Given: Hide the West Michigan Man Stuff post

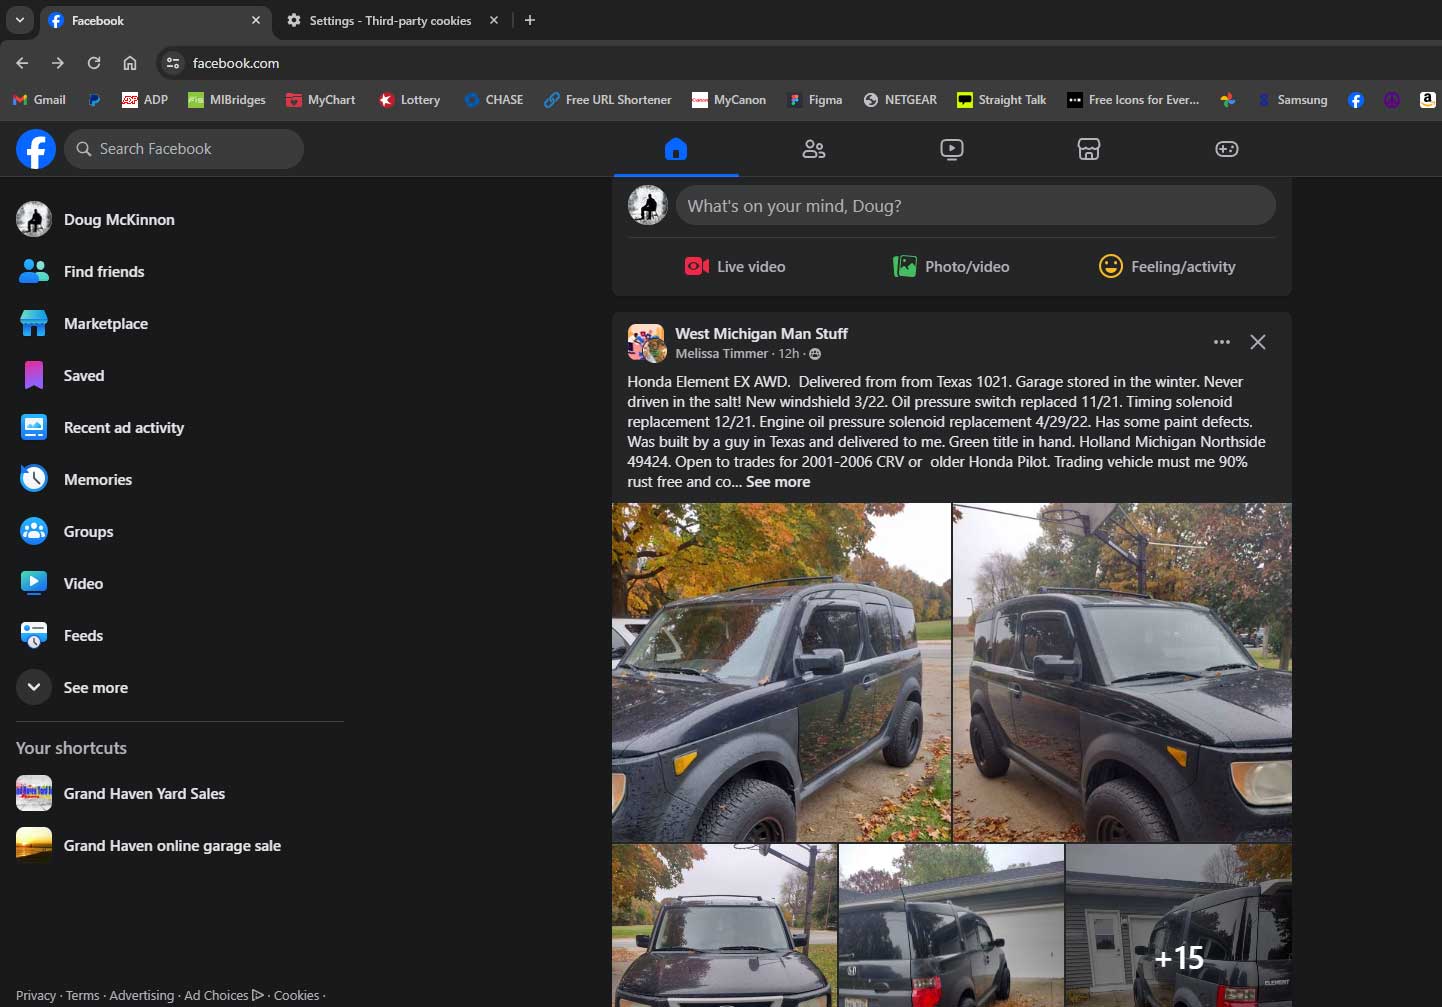Looking at the screenshot, I should pos(1258,342).
